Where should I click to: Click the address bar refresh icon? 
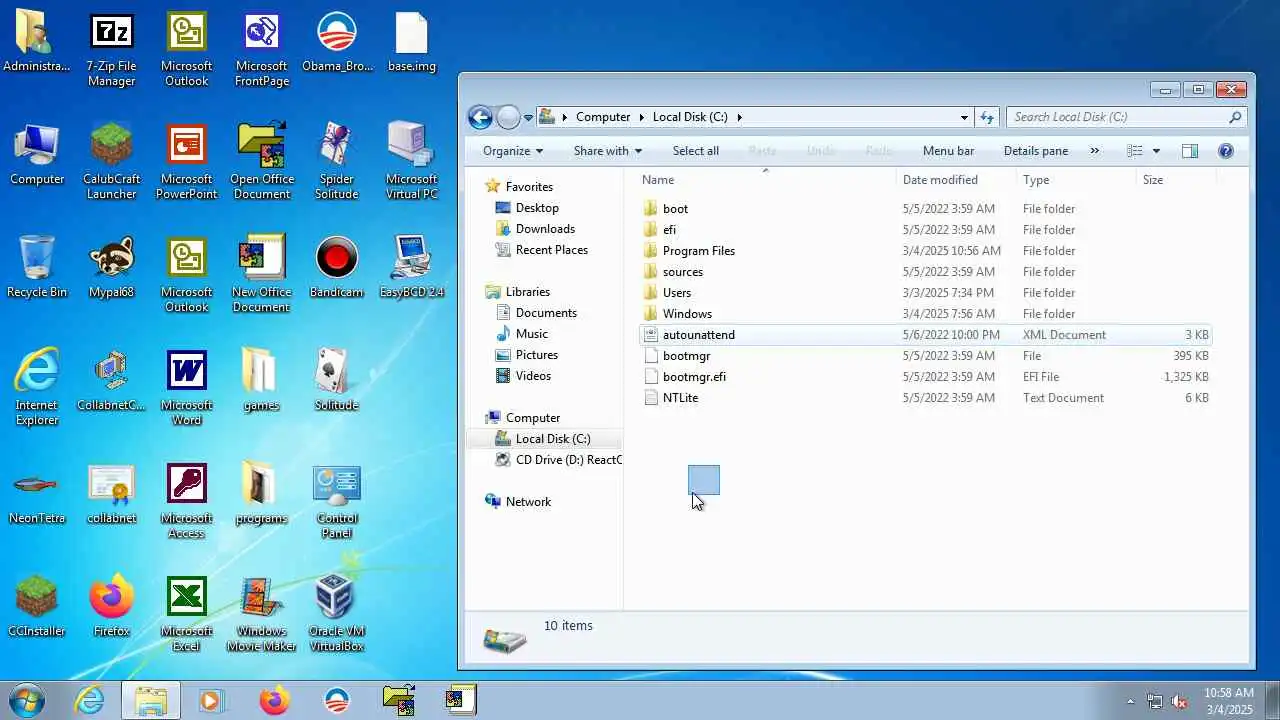point(987,117)
